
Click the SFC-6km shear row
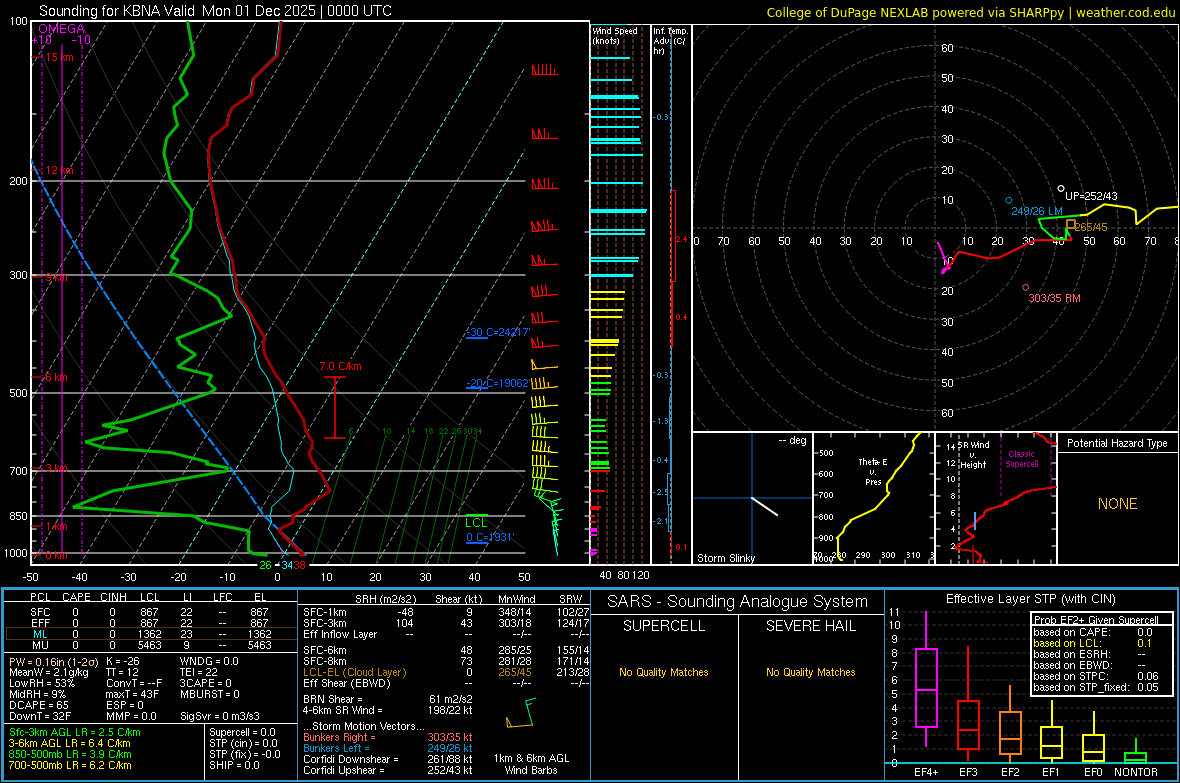(x=446, y=650)
